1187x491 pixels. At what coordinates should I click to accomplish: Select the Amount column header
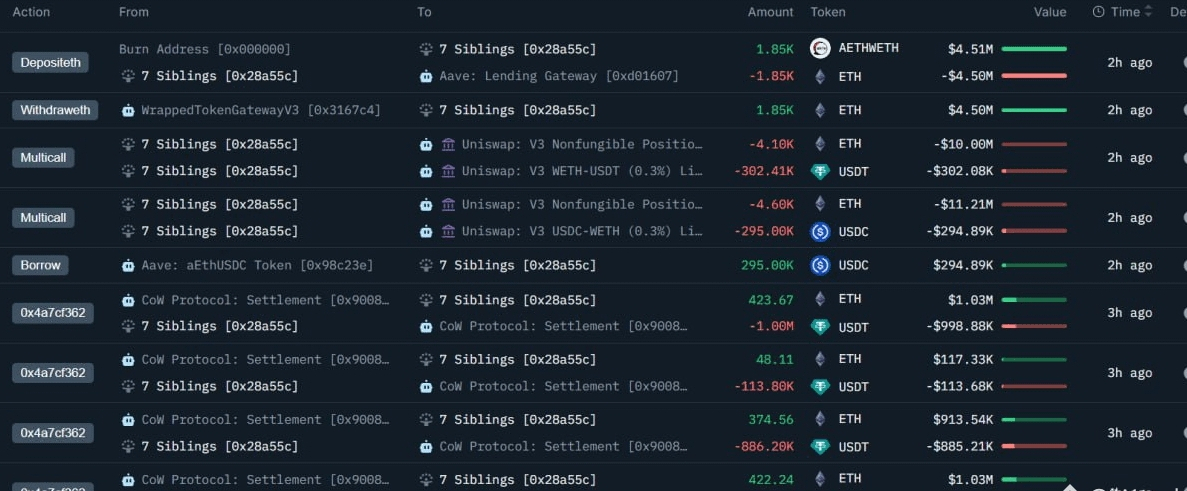pyautogui.click(x=771, y=12)
